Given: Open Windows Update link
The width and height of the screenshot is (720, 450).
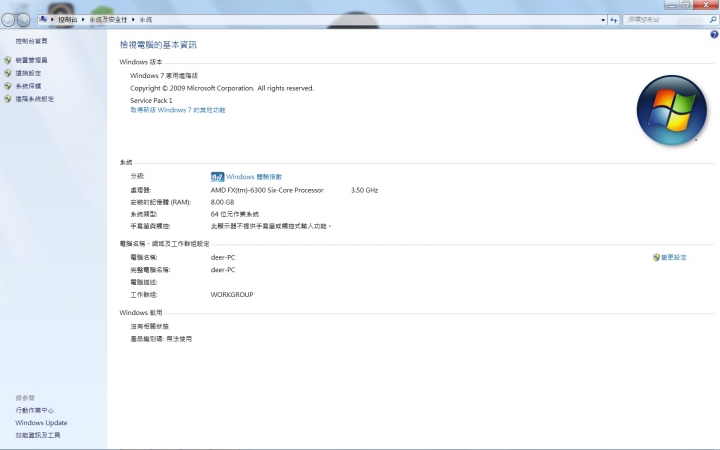Looking at the screenshot, I should point(41,423).
